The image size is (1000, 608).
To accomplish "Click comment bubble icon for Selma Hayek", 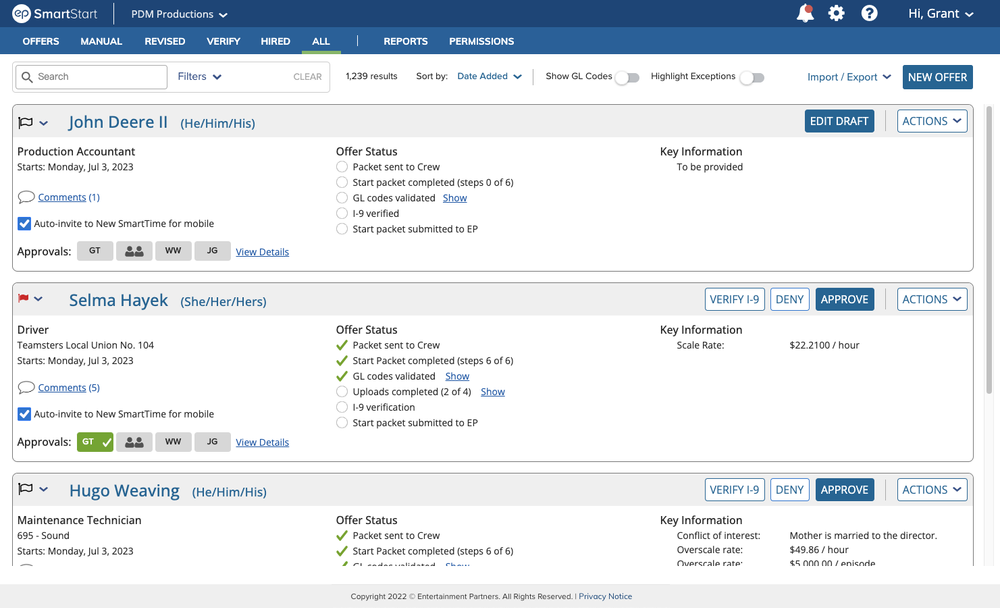I will click(26, 387).
